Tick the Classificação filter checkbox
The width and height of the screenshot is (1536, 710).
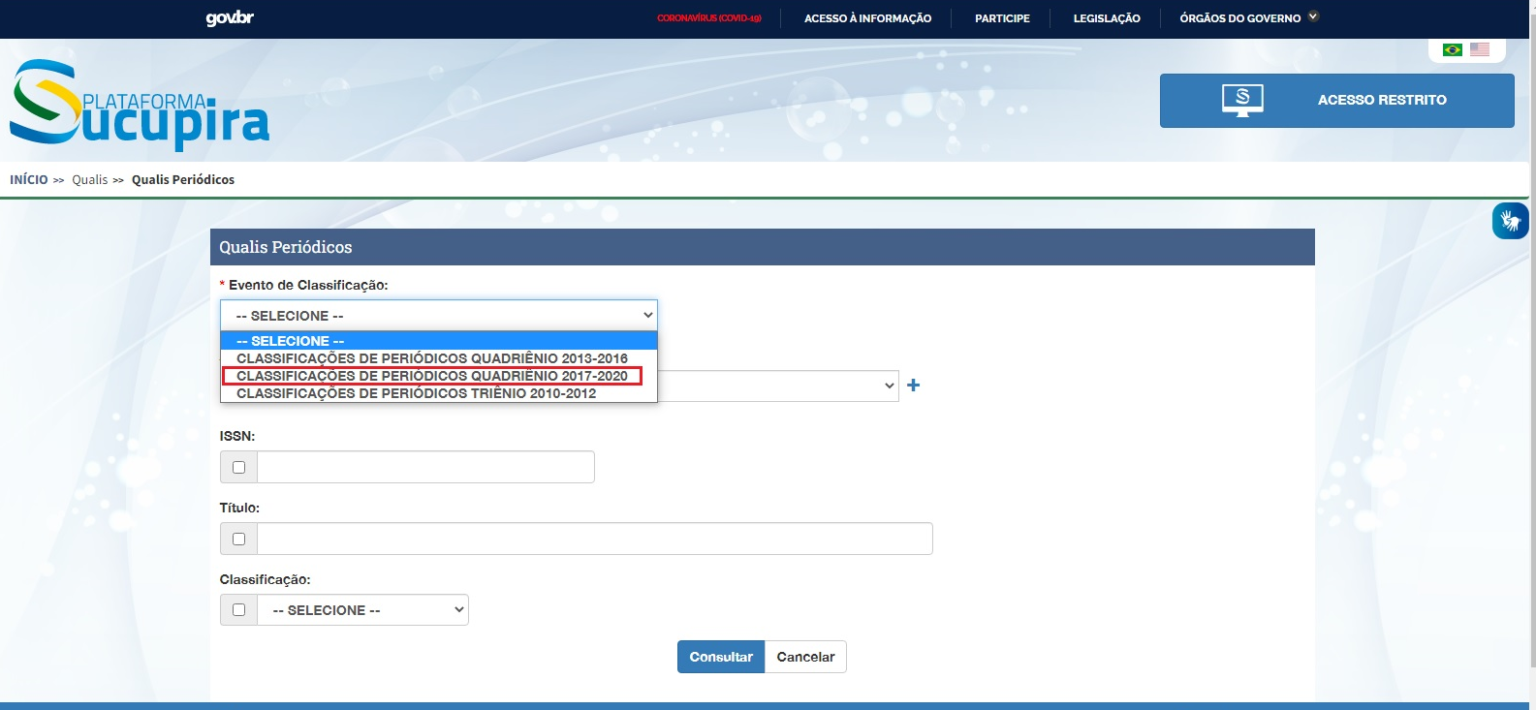pyautogui.click(x=238, y=610)
